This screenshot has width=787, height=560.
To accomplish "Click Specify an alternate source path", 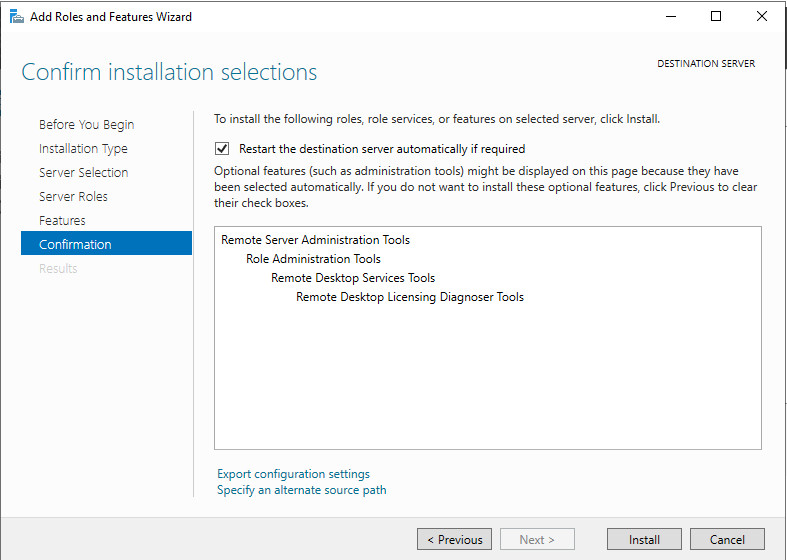I will click(x=301, y=490).
